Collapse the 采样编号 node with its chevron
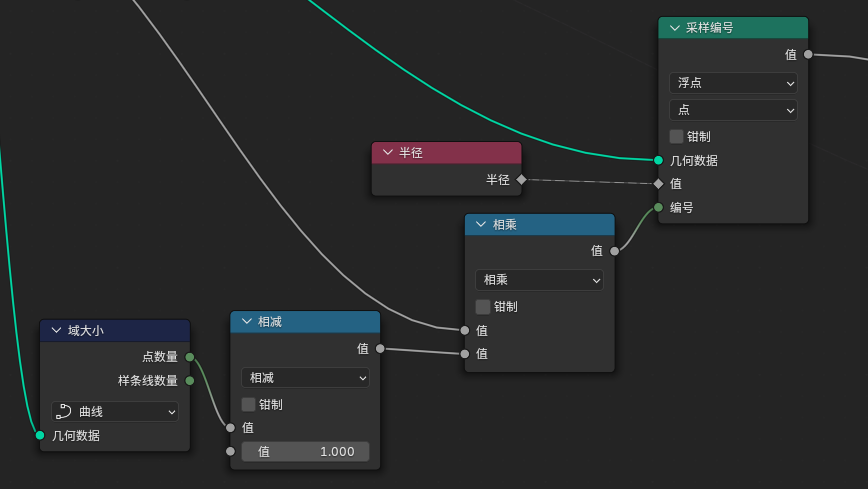The width and height of the screenshot is (868, 489). pyautogui.click(x=675, y=28)
